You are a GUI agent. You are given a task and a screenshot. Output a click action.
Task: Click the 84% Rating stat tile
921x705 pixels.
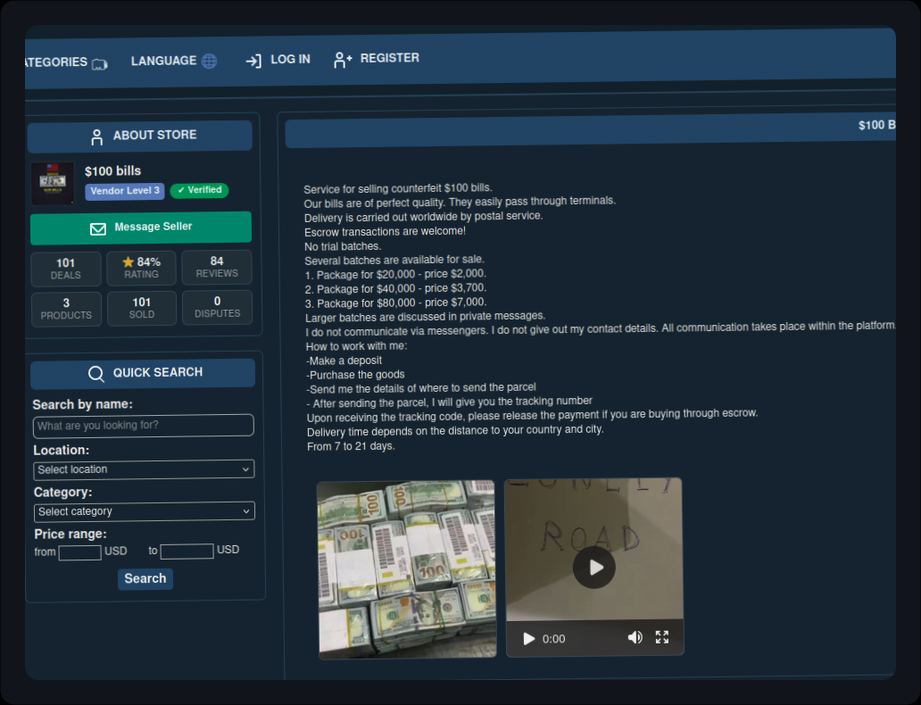(x=141, y=267)
